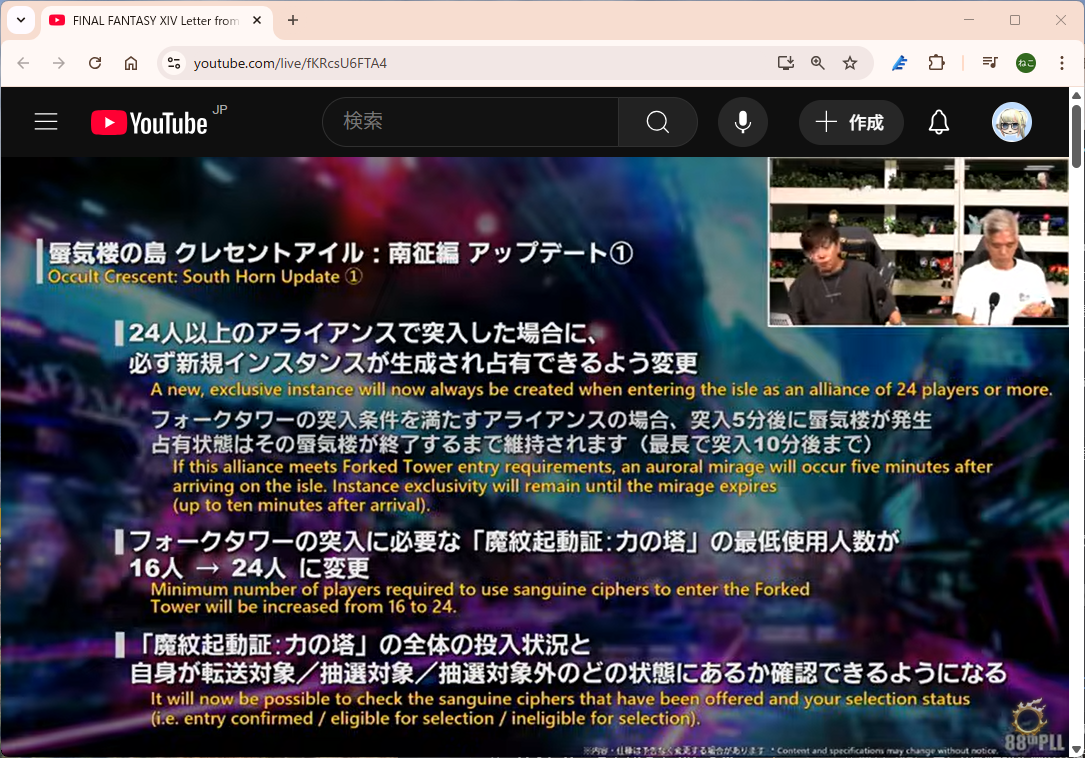Close the FINAL FANTASY XIV tab
This screenshot has width=1085, height=758.
tap(257, 20)
